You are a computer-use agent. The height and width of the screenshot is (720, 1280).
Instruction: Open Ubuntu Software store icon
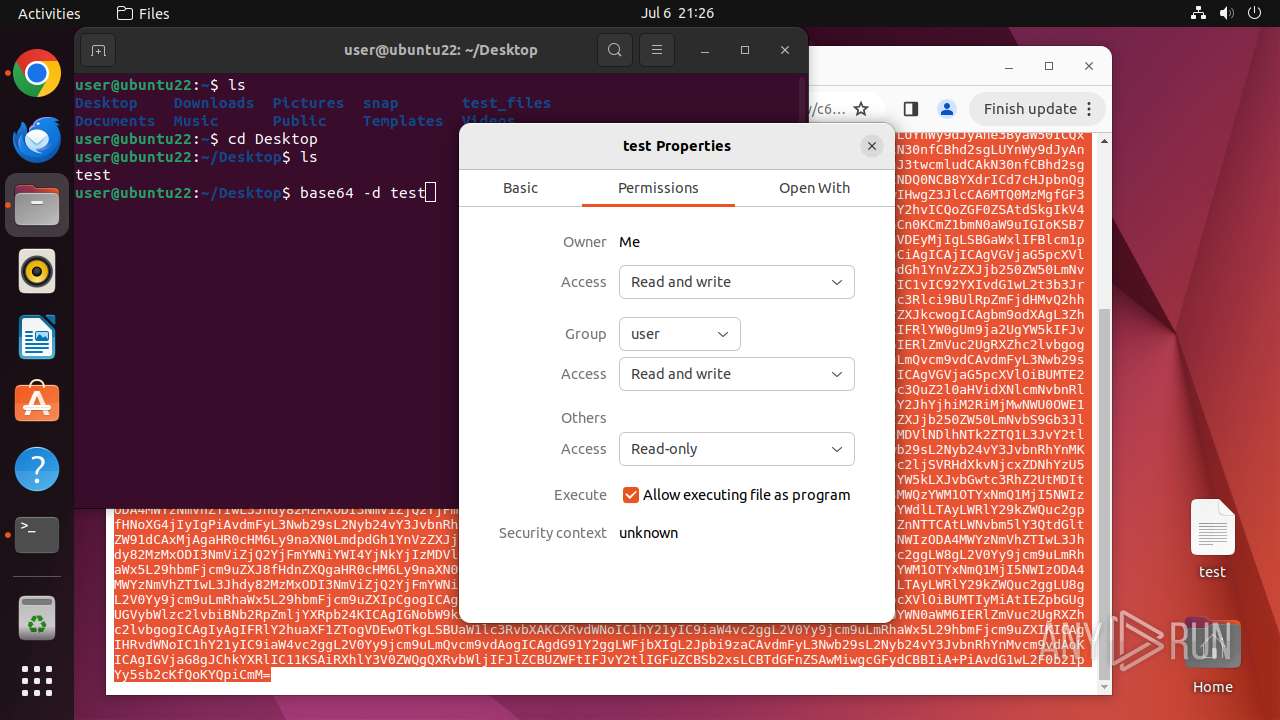(x=37, y=403)
